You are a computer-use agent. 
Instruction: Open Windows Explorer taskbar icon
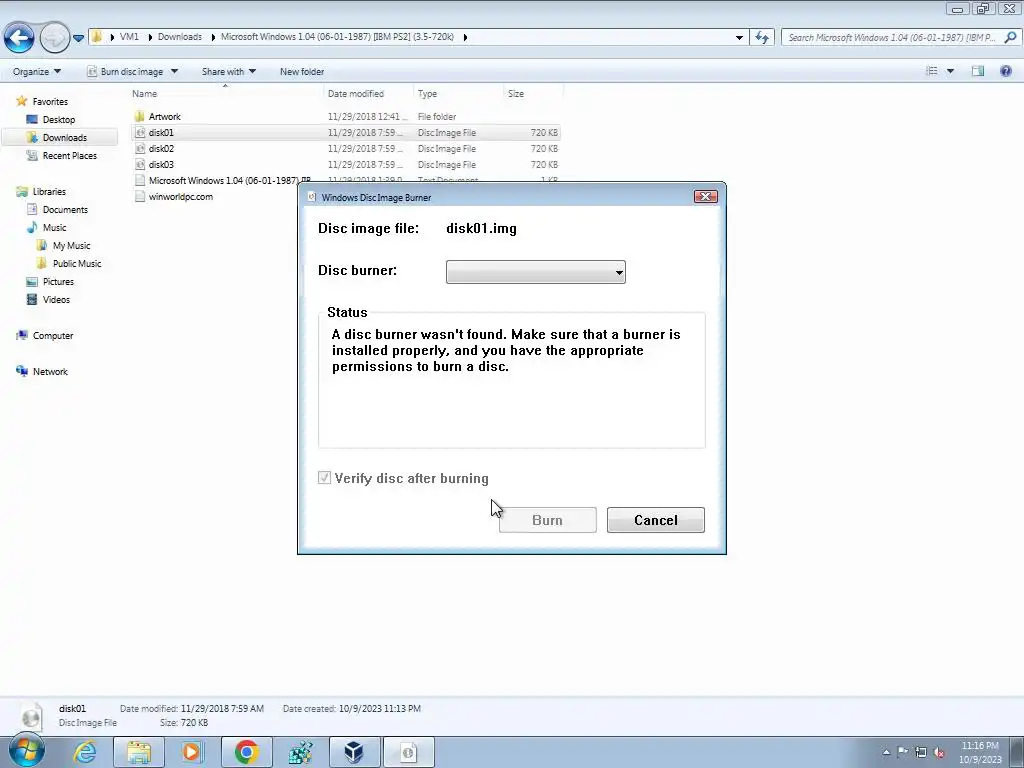(x=139, y=752)
